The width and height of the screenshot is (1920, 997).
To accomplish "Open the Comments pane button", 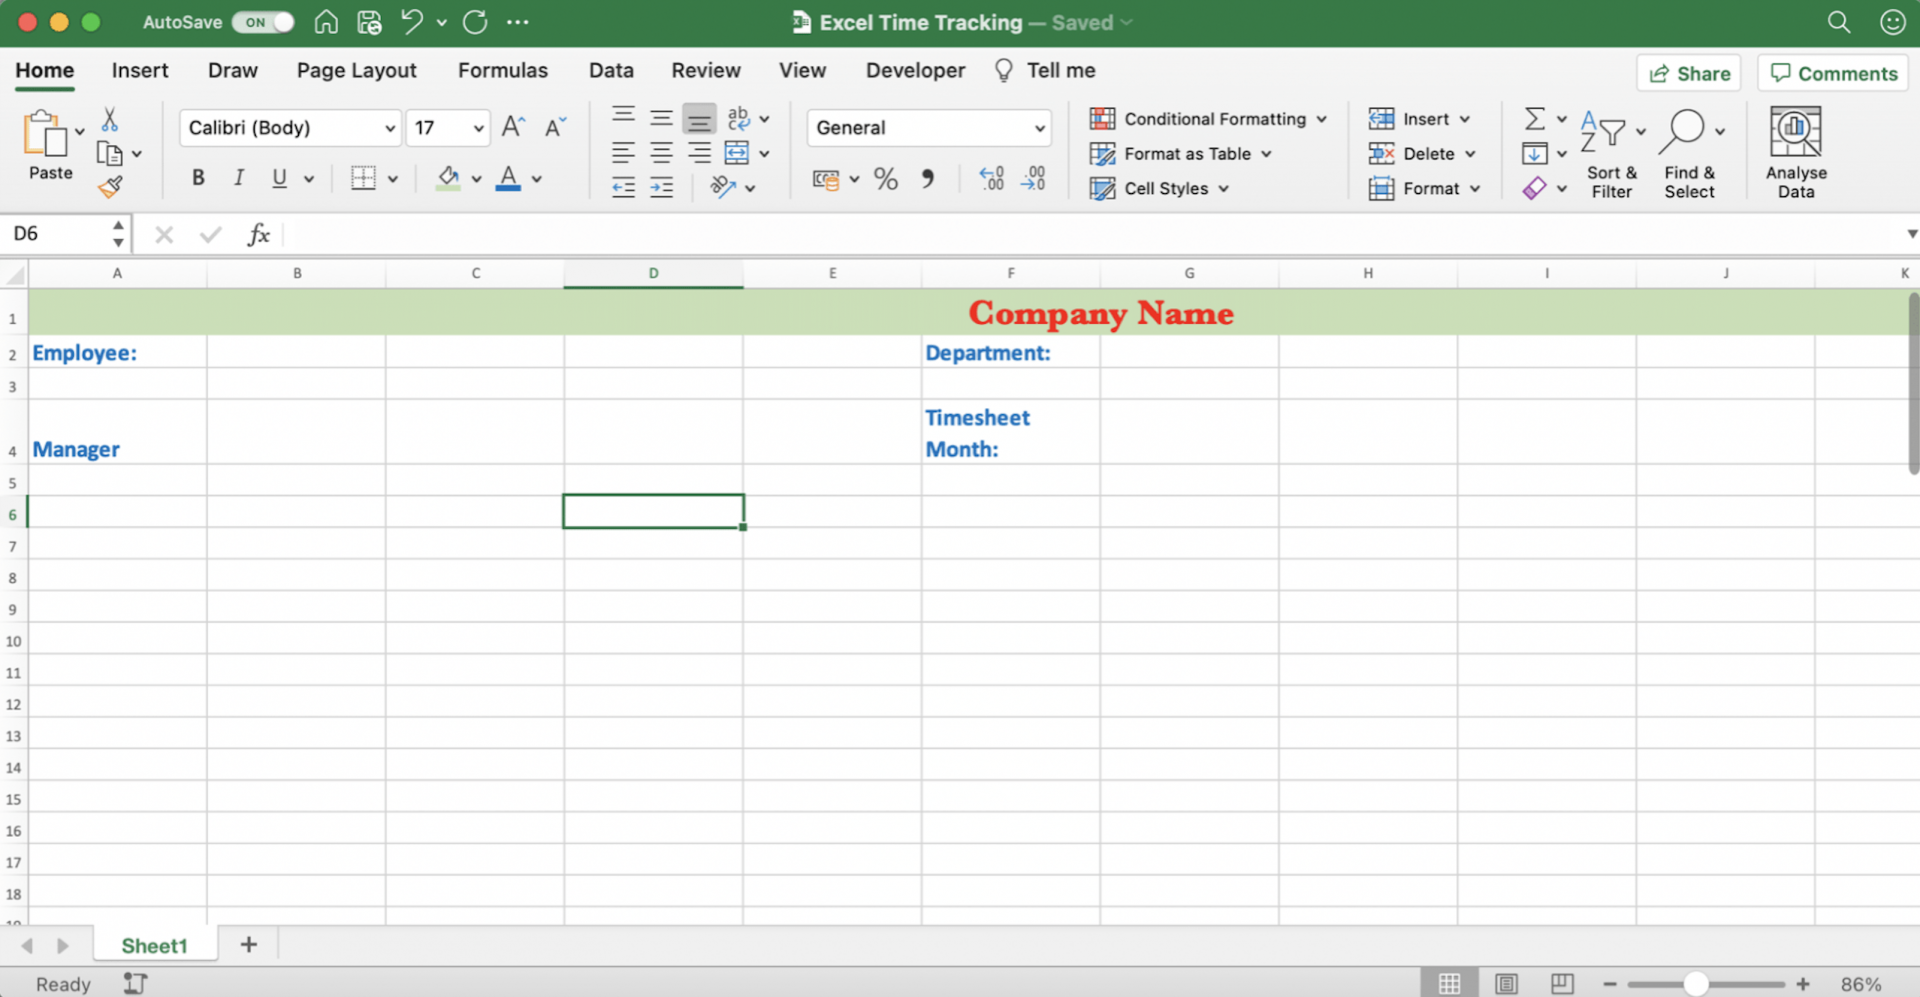I will (1833, 73).
